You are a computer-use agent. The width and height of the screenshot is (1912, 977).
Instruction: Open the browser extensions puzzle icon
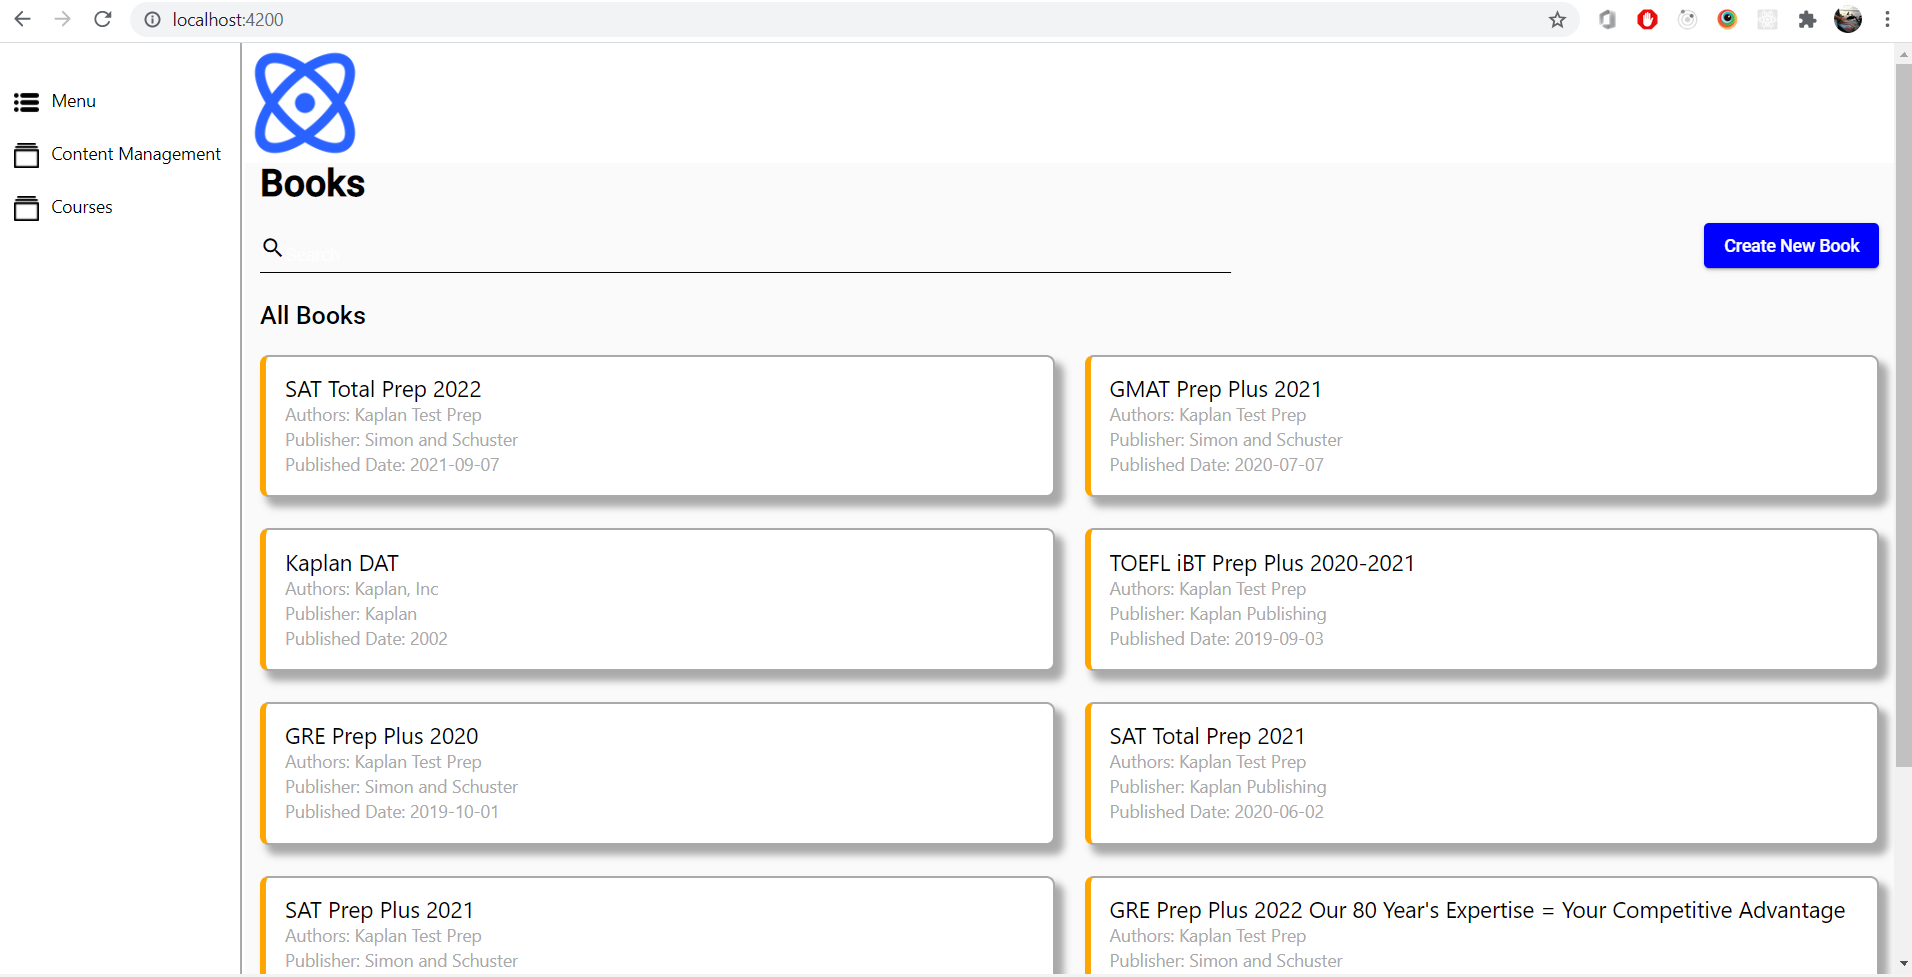pos(1807,20)
